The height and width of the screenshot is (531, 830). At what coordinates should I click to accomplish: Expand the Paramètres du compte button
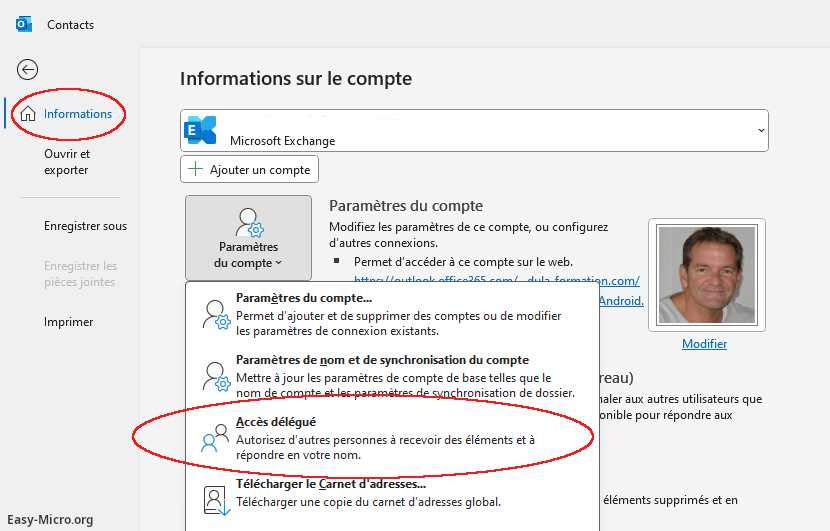248,238
